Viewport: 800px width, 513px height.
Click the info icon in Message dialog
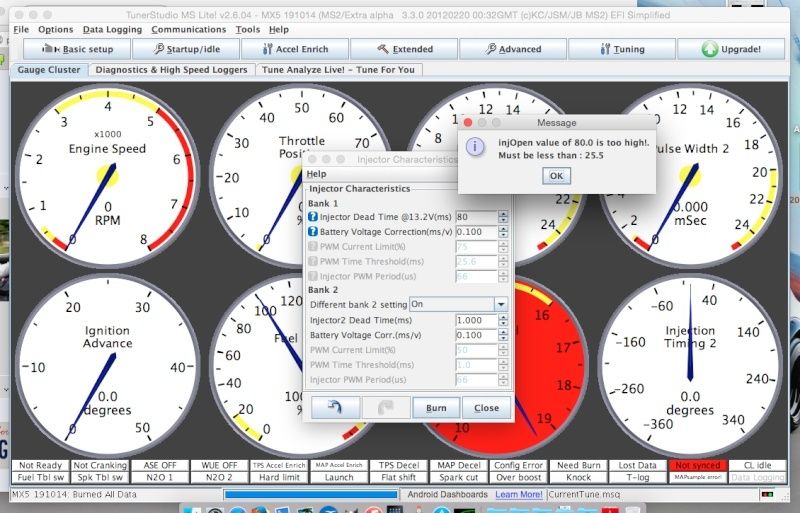point(475,148)
